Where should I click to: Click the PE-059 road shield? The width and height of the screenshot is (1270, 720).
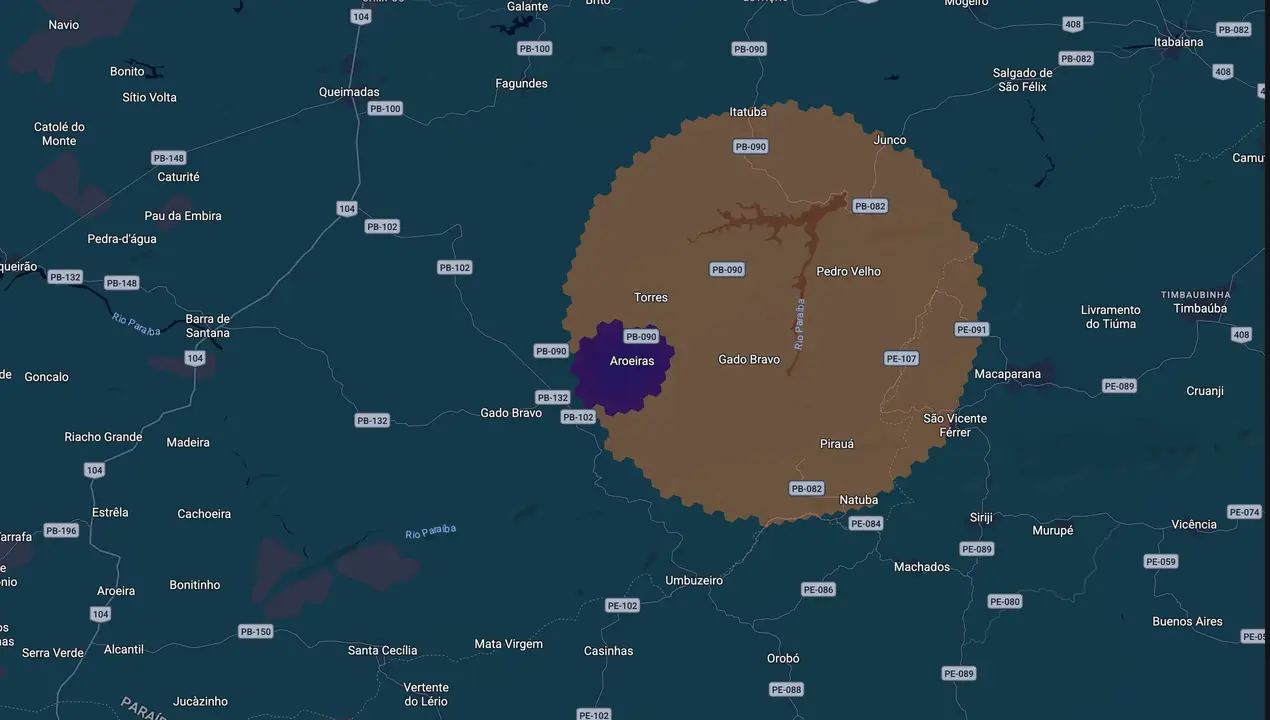click(1161, 562)
